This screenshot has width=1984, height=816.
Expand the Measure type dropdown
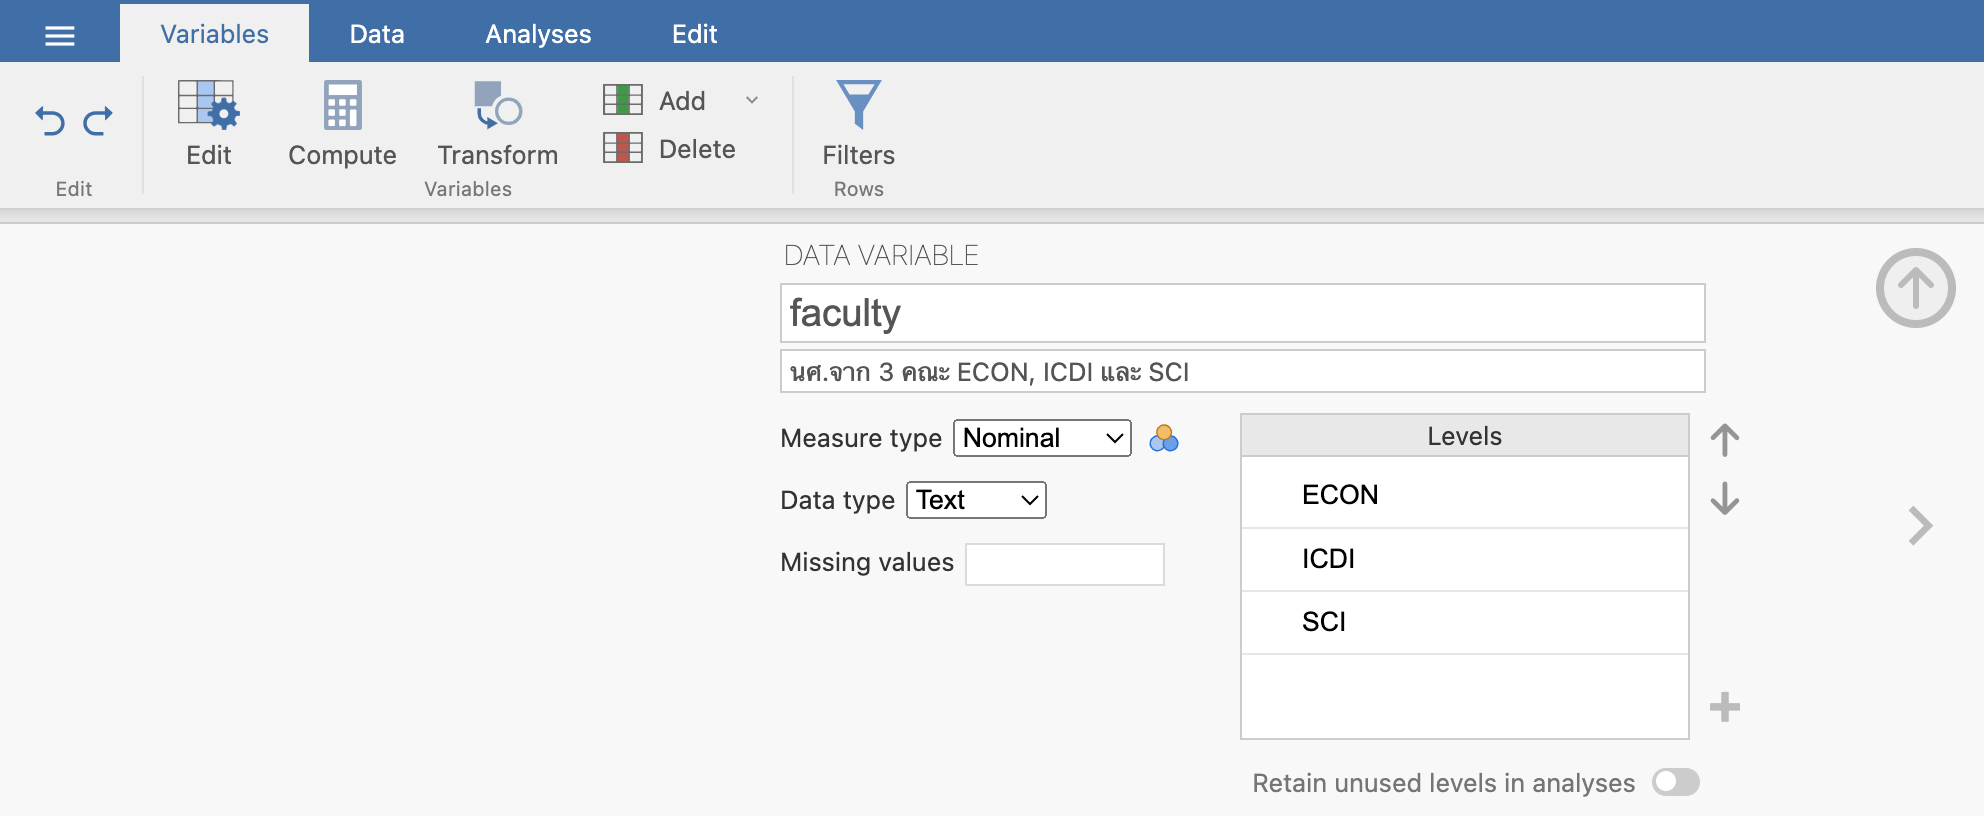[x=1042, y=438]
